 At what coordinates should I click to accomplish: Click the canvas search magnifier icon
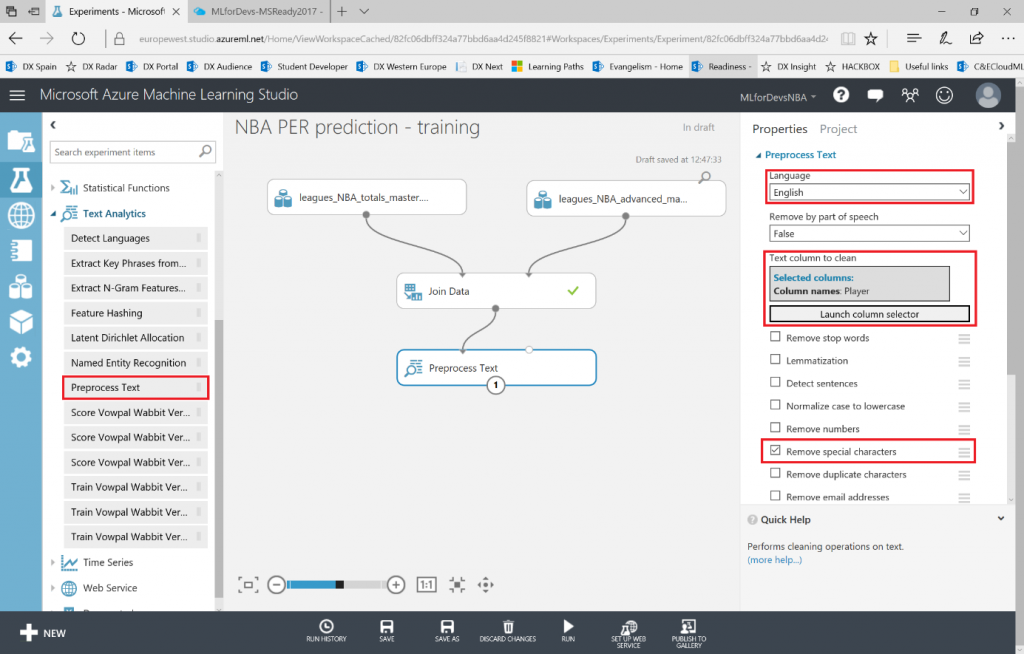pos(705,177)
